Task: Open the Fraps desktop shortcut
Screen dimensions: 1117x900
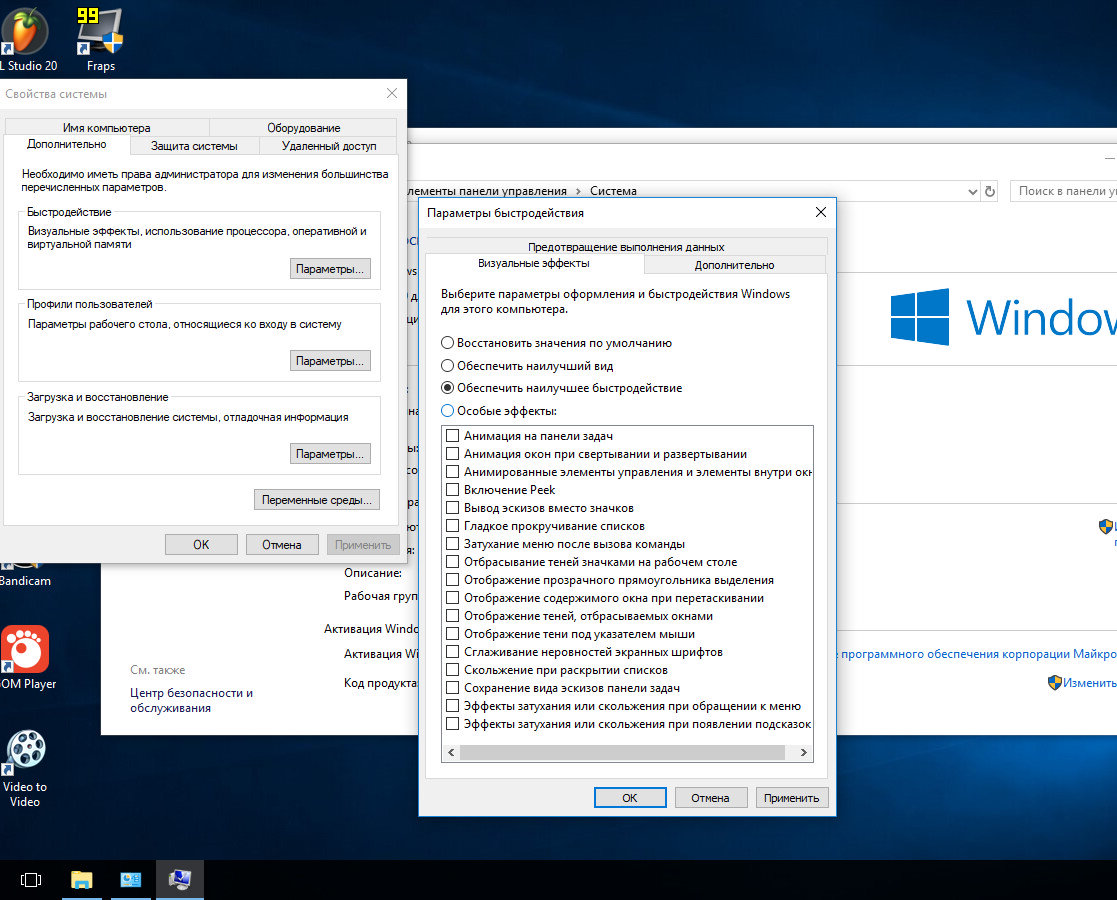Action: [x=100, y=39]
